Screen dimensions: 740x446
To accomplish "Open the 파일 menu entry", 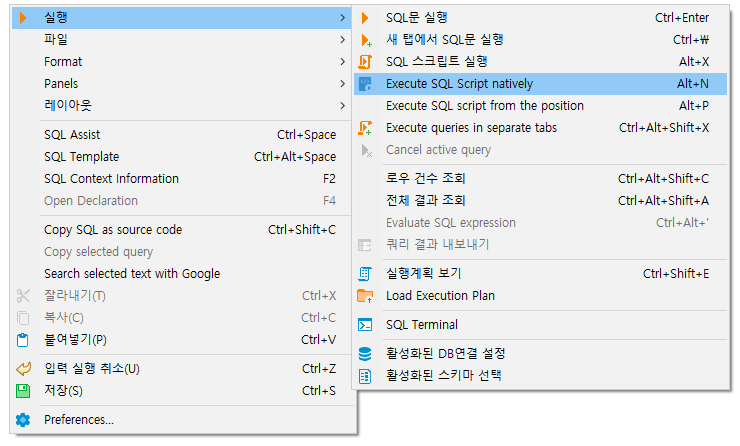I will coord(181,40).
